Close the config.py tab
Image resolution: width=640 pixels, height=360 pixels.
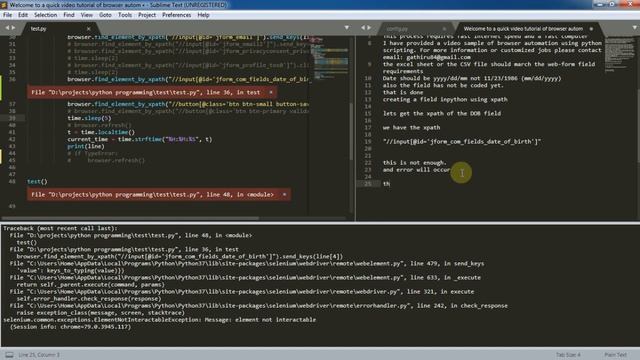(x=444, y=29)
